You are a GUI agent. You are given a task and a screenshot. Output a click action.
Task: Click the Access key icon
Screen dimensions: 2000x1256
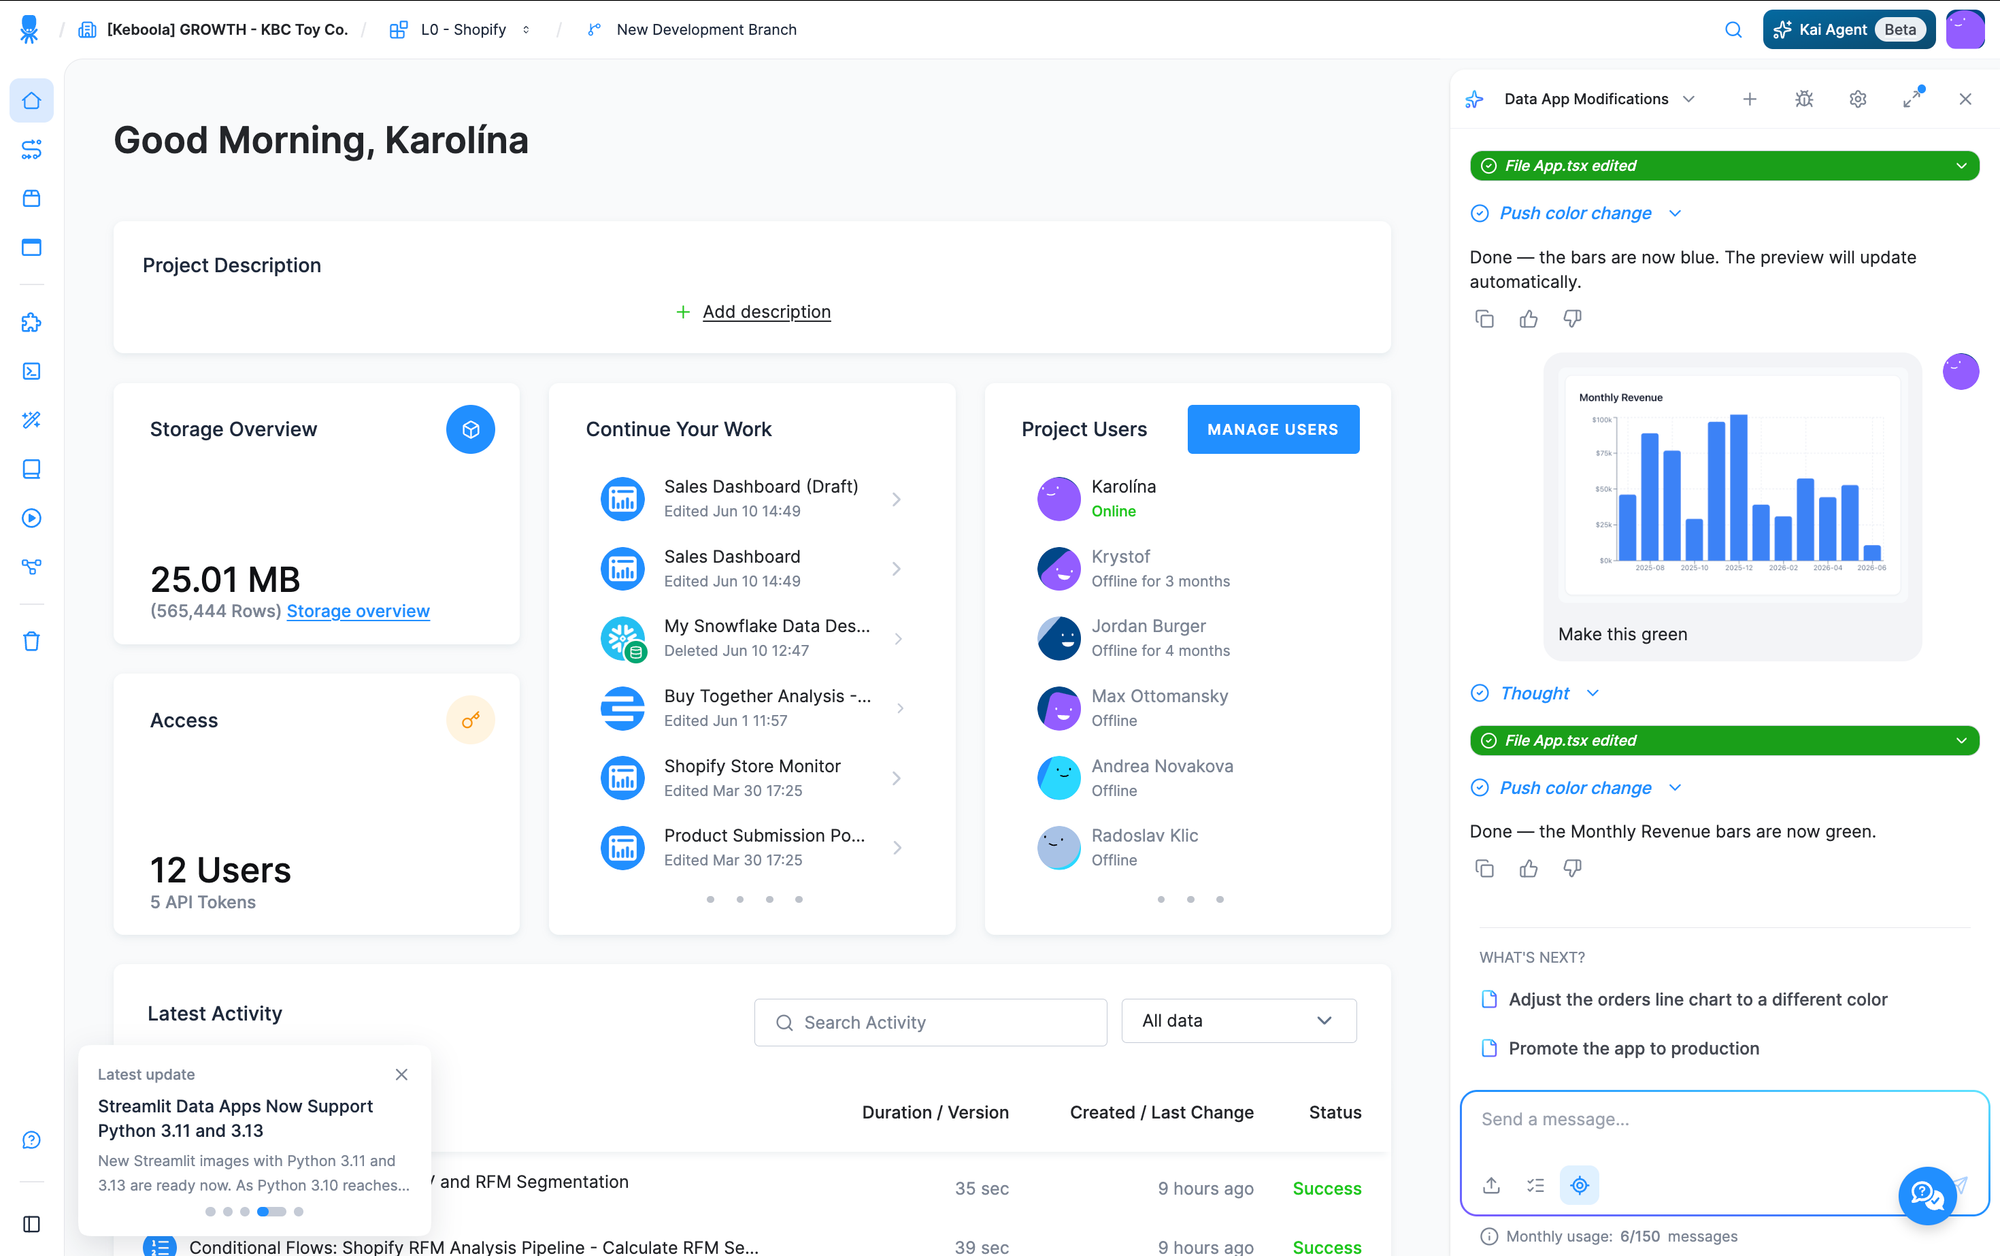(x=471, y=720)
